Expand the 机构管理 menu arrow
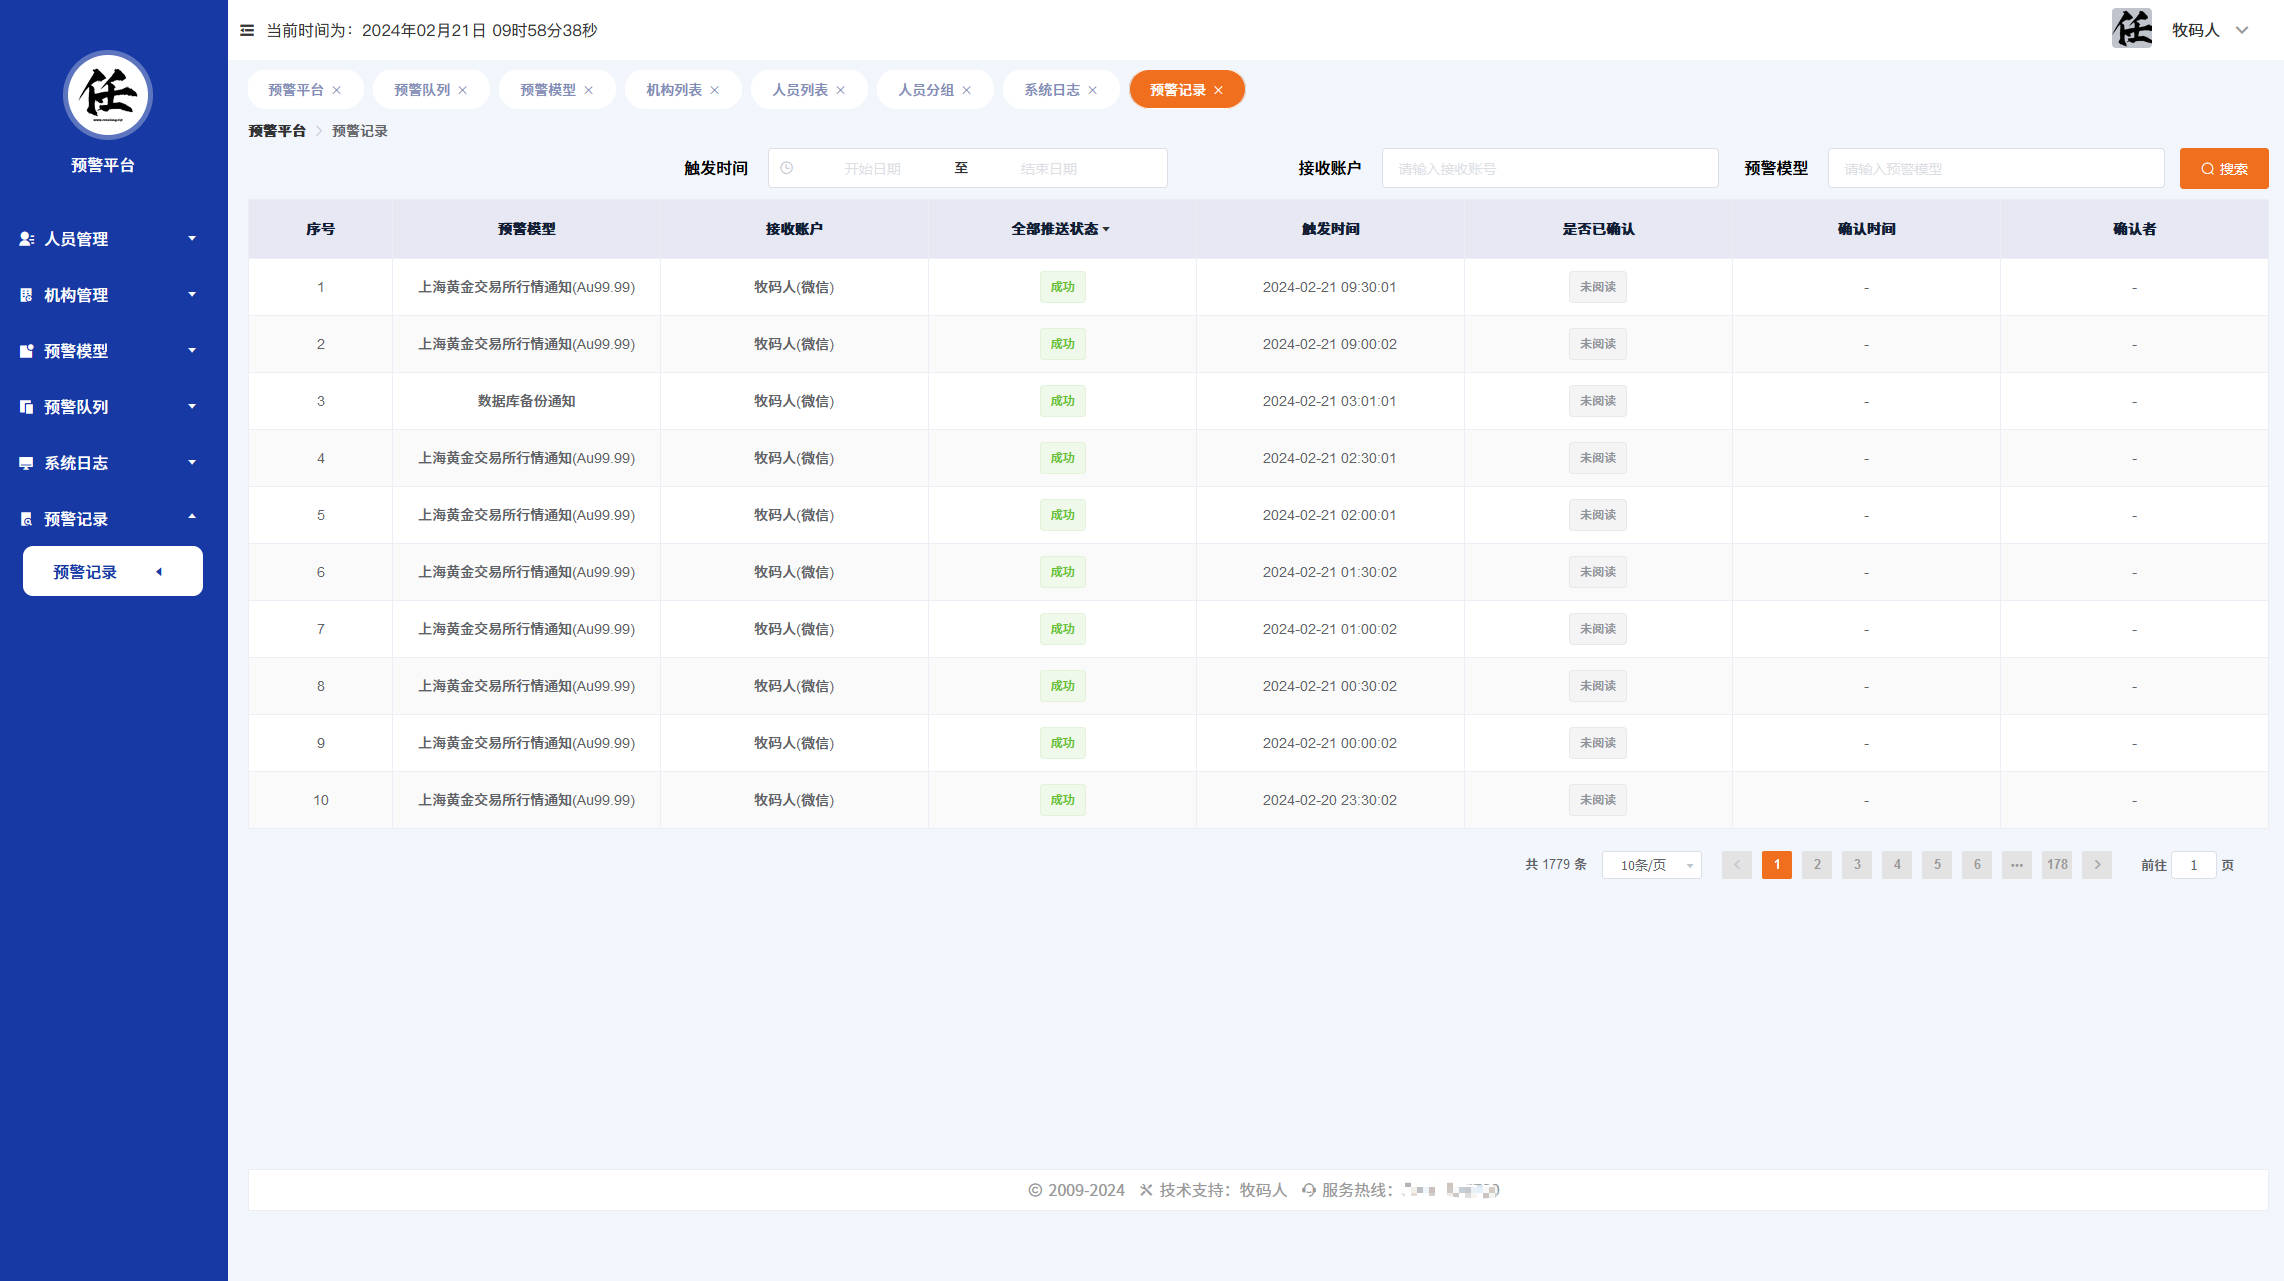The image size is (2284, 1281). click(192, 294)
